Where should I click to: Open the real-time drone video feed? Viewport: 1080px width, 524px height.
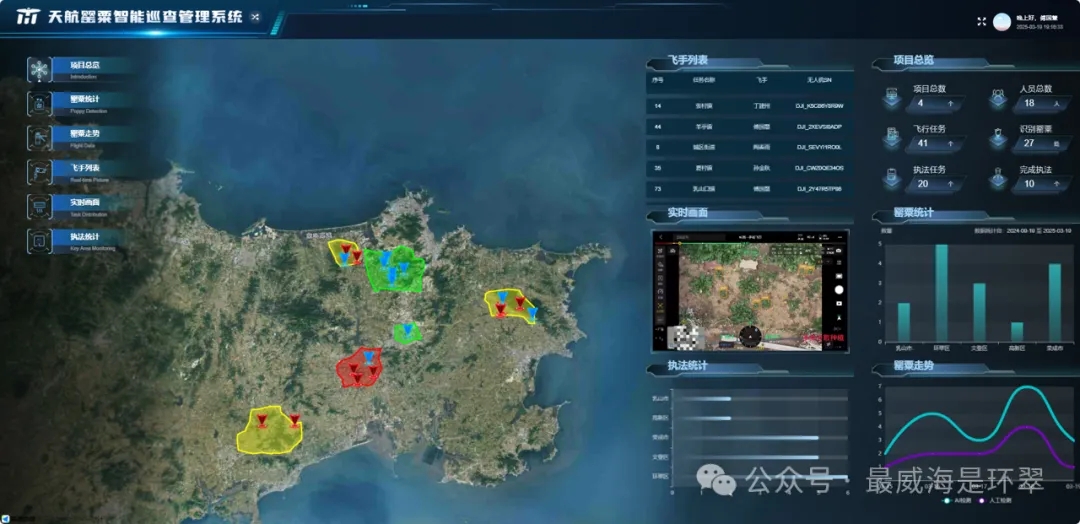pos(748,291)
